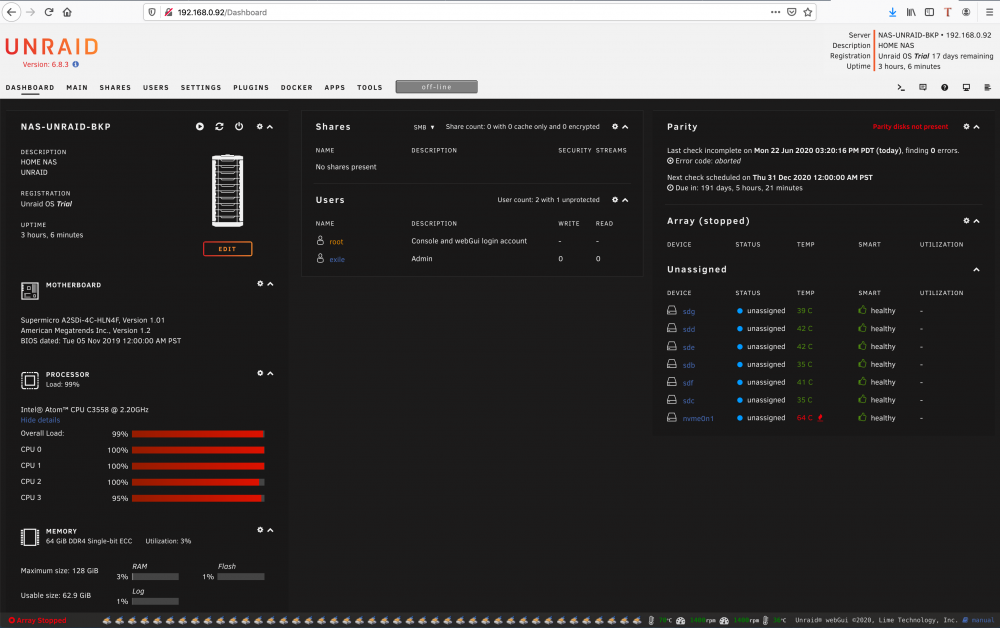Open the Shares panel gear icon
This screenshot has height=628, width=1000.
(x=615, y=127)
